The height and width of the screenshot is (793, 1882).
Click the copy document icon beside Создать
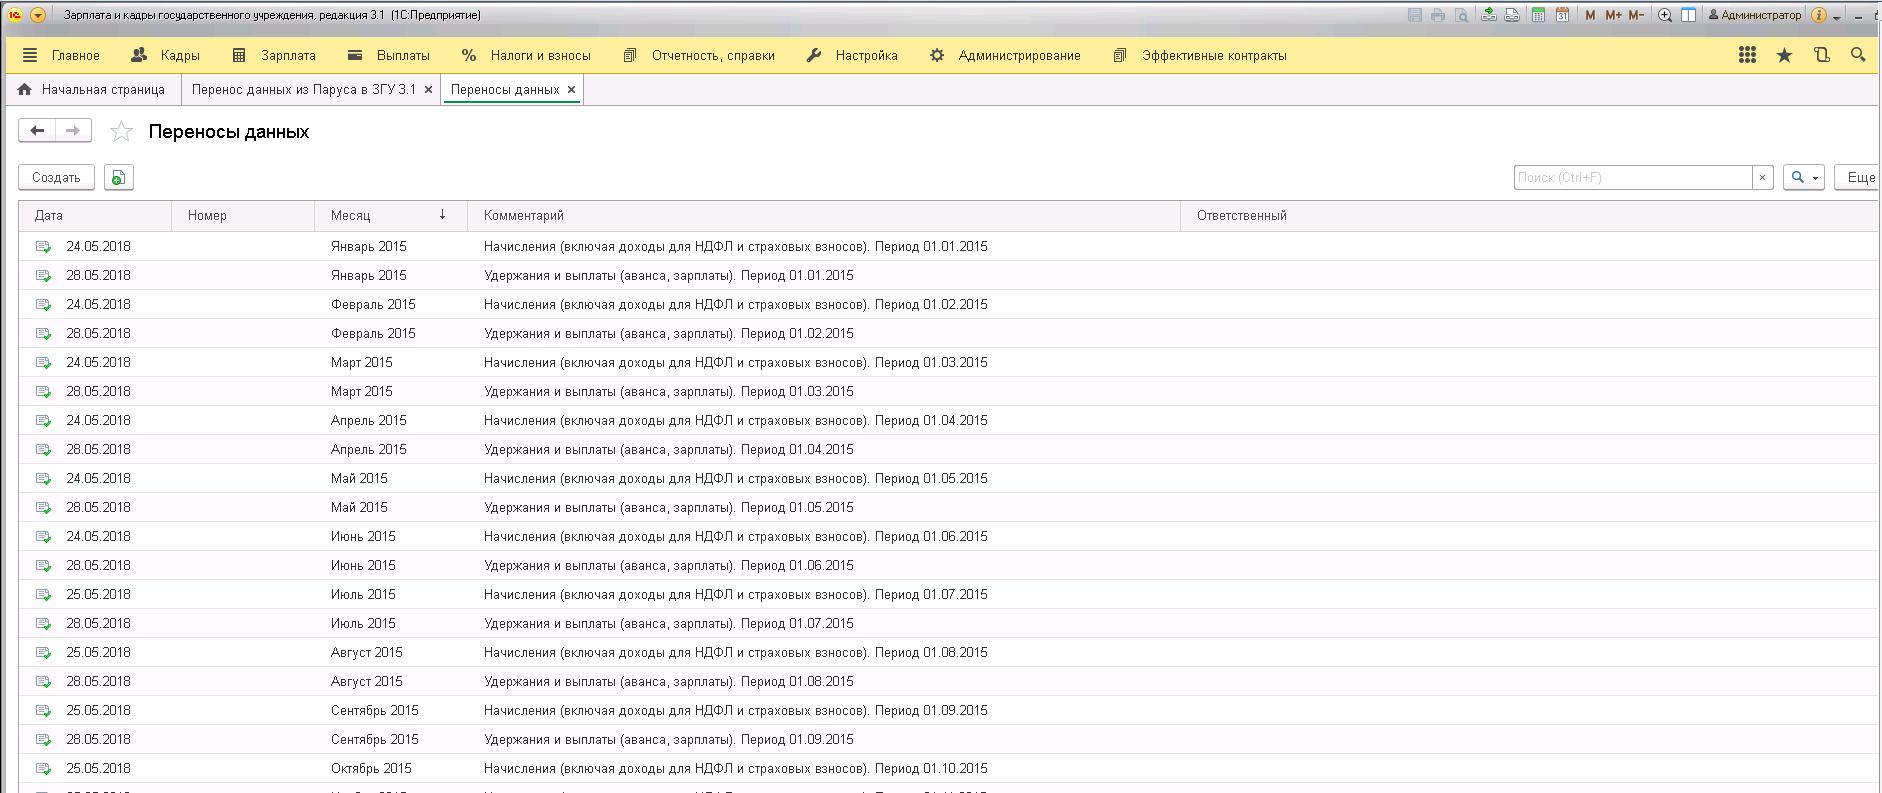point(118,177)
